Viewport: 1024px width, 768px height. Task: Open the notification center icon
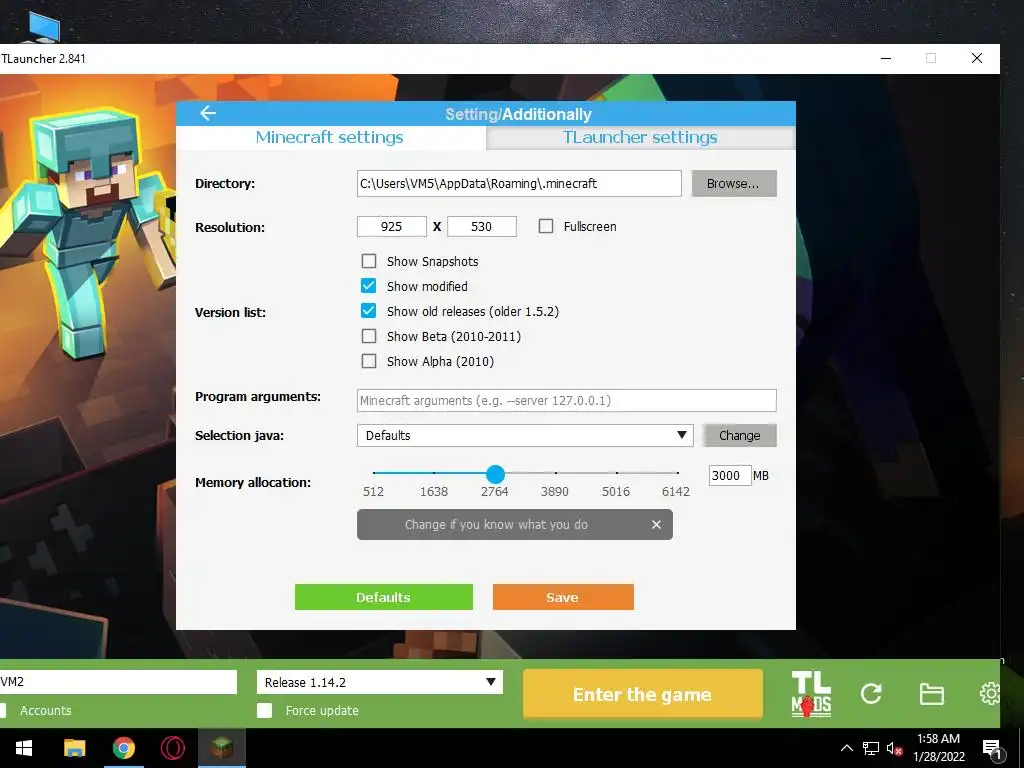click(x=991, y=749)
